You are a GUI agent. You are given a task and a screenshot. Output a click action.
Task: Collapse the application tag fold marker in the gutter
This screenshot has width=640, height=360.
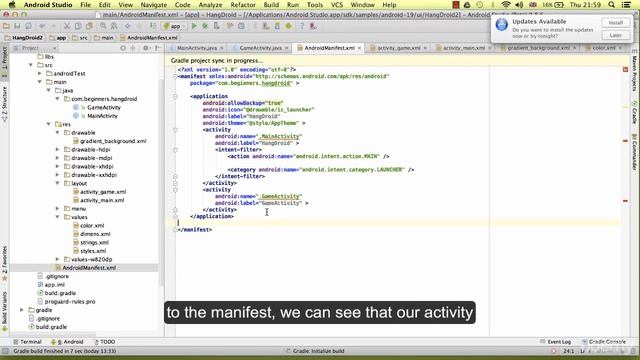click(x=175, y=96)
